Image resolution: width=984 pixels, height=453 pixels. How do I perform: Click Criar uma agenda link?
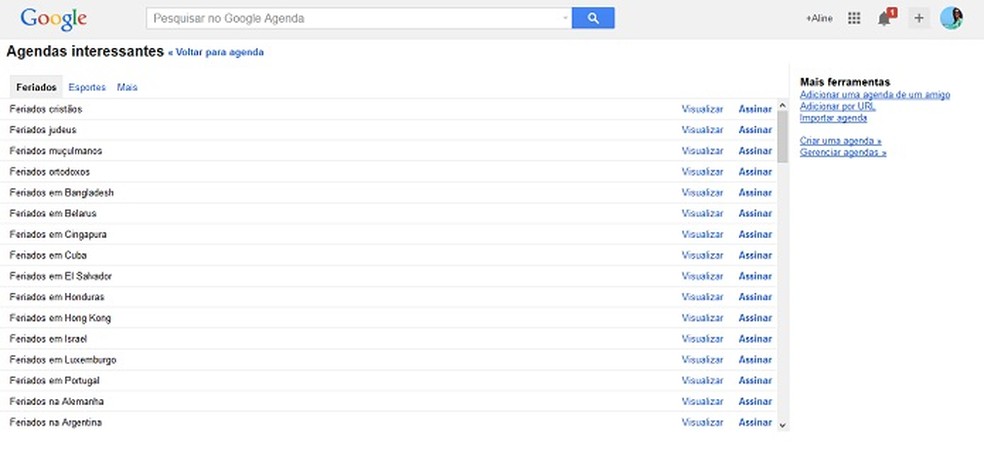coord(840,141)
